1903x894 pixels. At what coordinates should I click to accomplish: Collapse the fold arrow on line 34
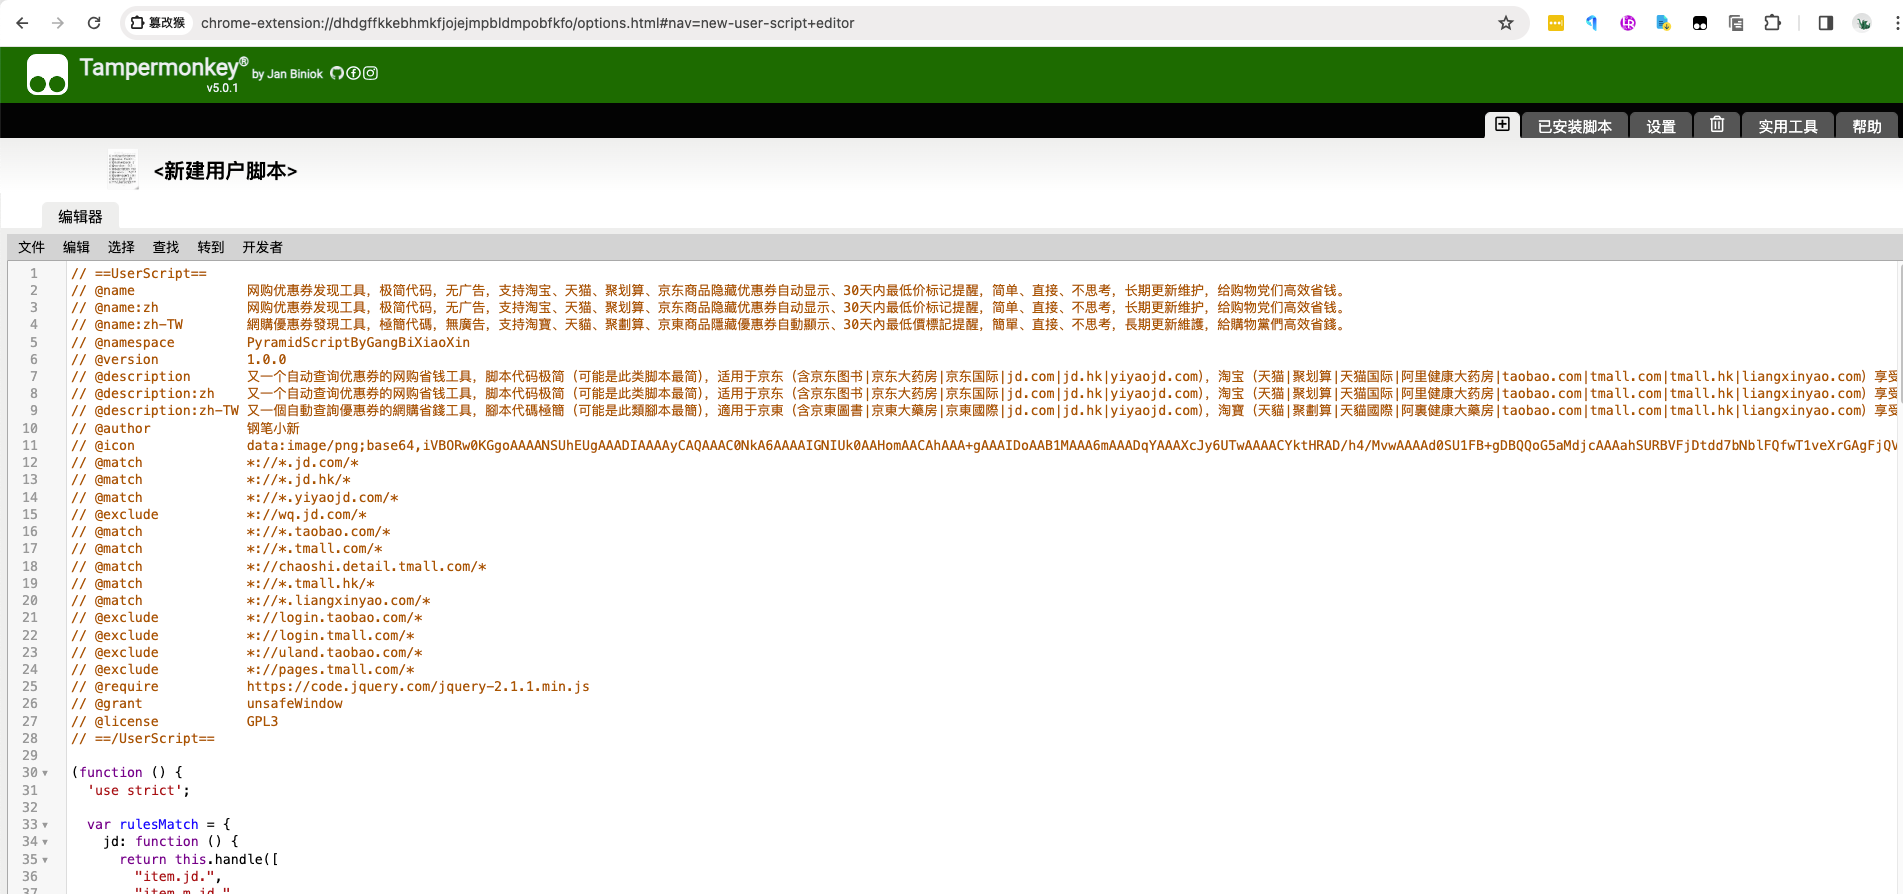click(x=45, y=842)
